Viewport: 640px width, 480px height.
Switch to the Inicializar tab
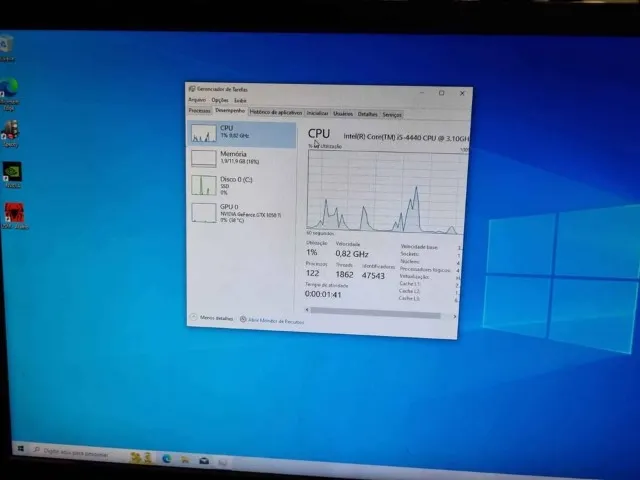[x=317, y=113]
